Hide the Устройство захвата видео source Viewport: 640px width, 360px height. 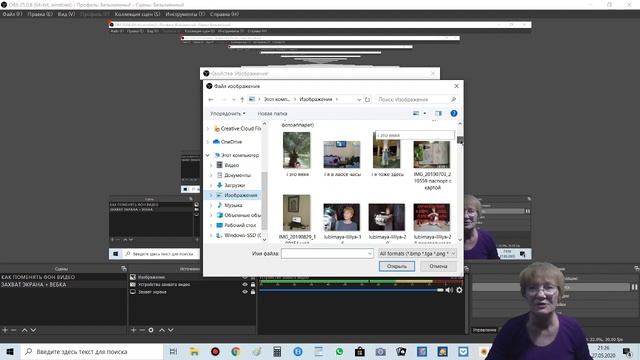(x=245, y=284)
